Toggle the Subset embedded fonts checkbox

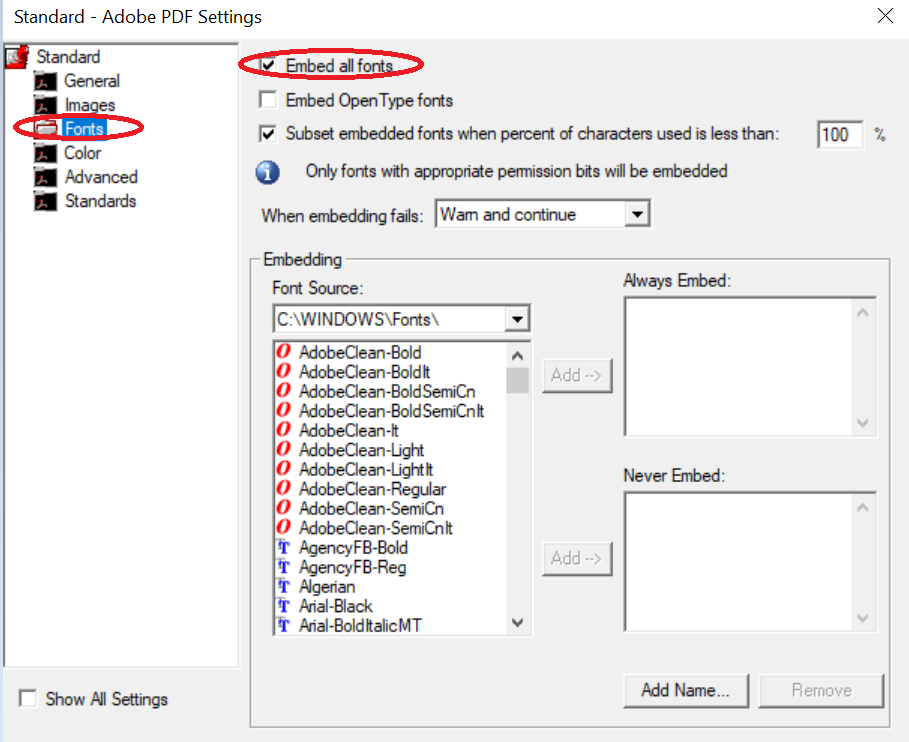pos(267,133)
